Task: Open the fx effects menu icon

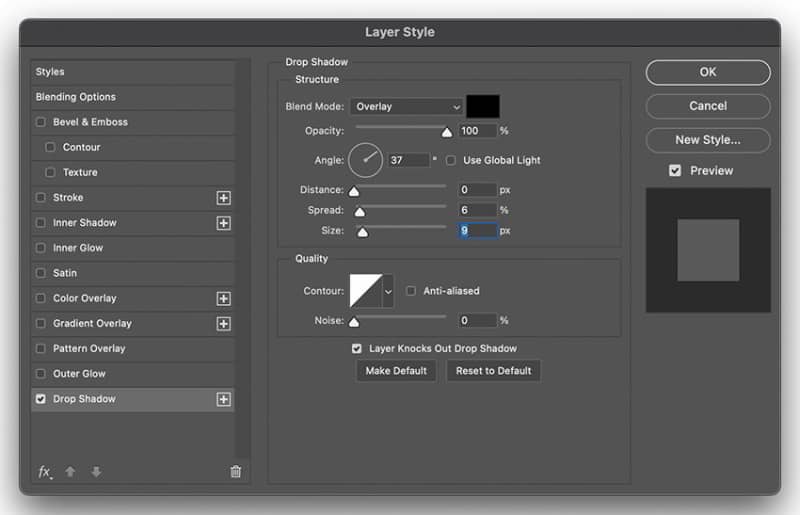Action: pos(45,472)
